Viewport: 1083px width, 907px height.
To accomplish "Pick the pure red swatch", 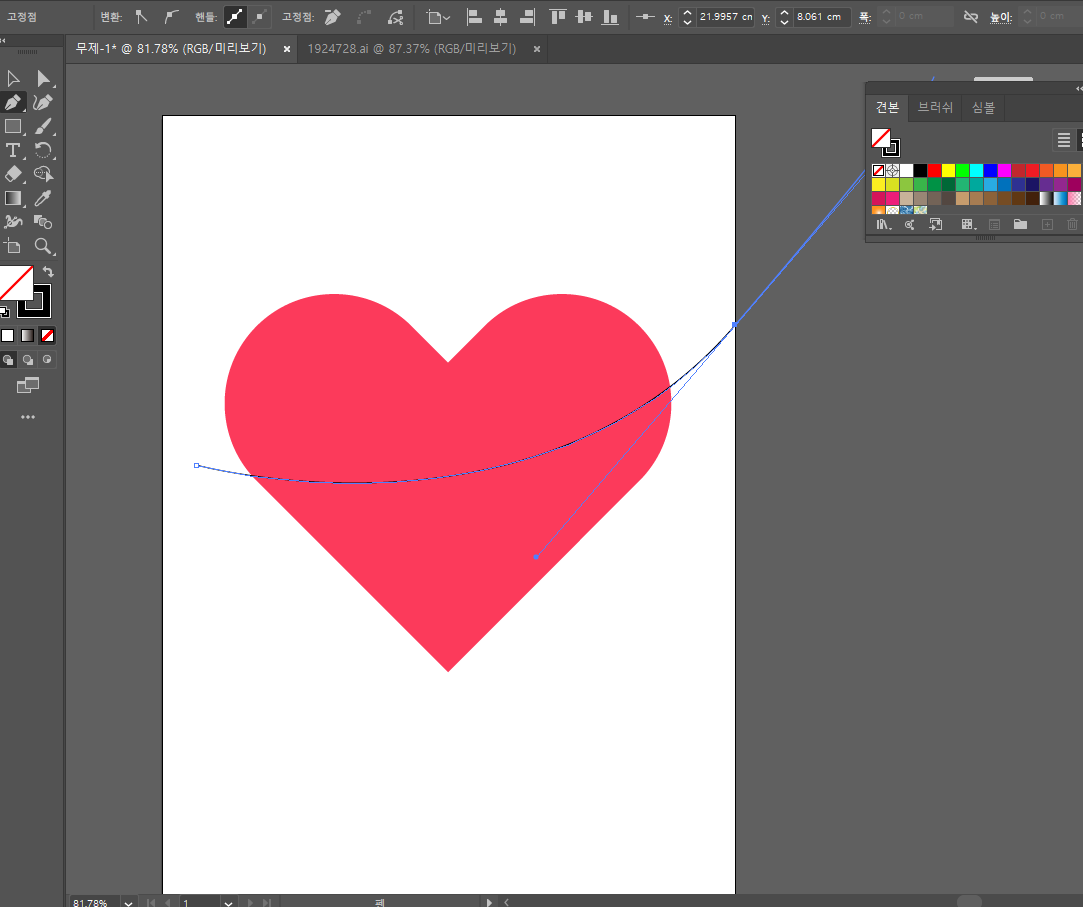I will [x=934, y=170].
